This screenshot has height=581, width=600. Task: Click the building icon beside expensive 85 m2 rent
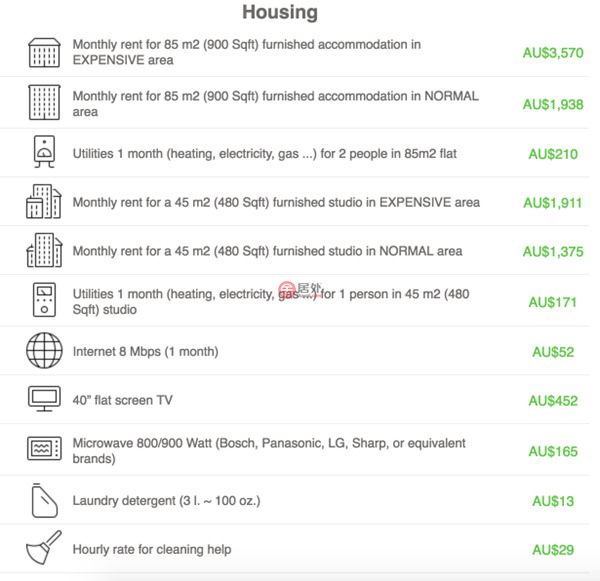[x=44, y=53]
